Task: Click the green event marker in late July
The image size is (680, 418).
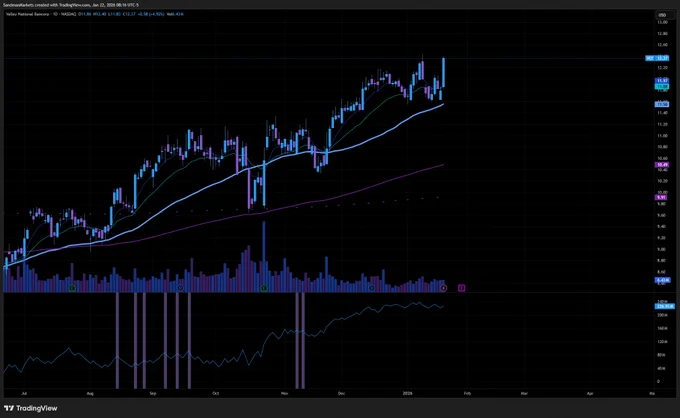Action: (72, 288)
